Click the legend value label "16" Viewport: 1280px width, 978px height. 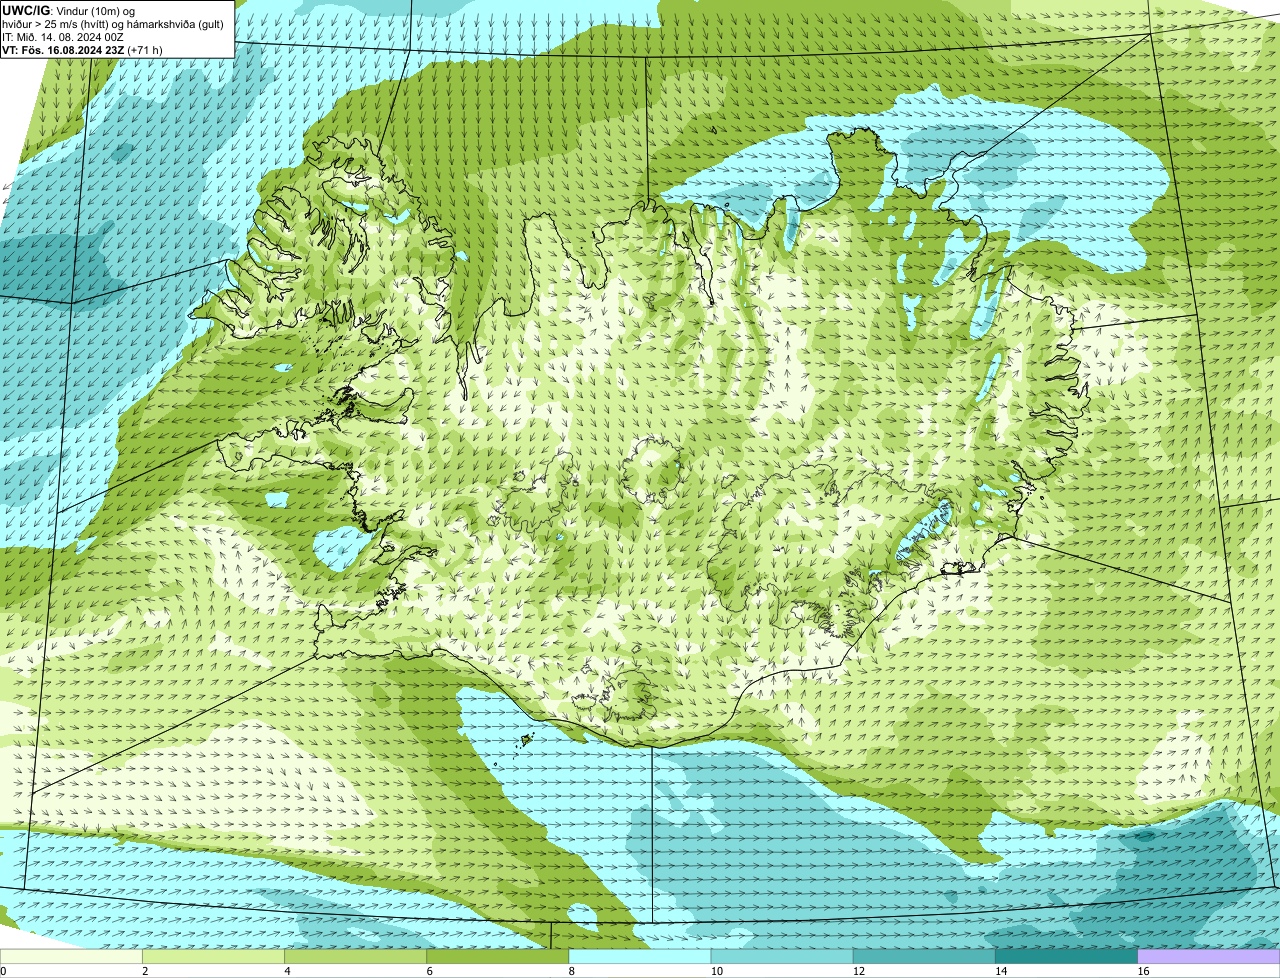[1141, 971]
